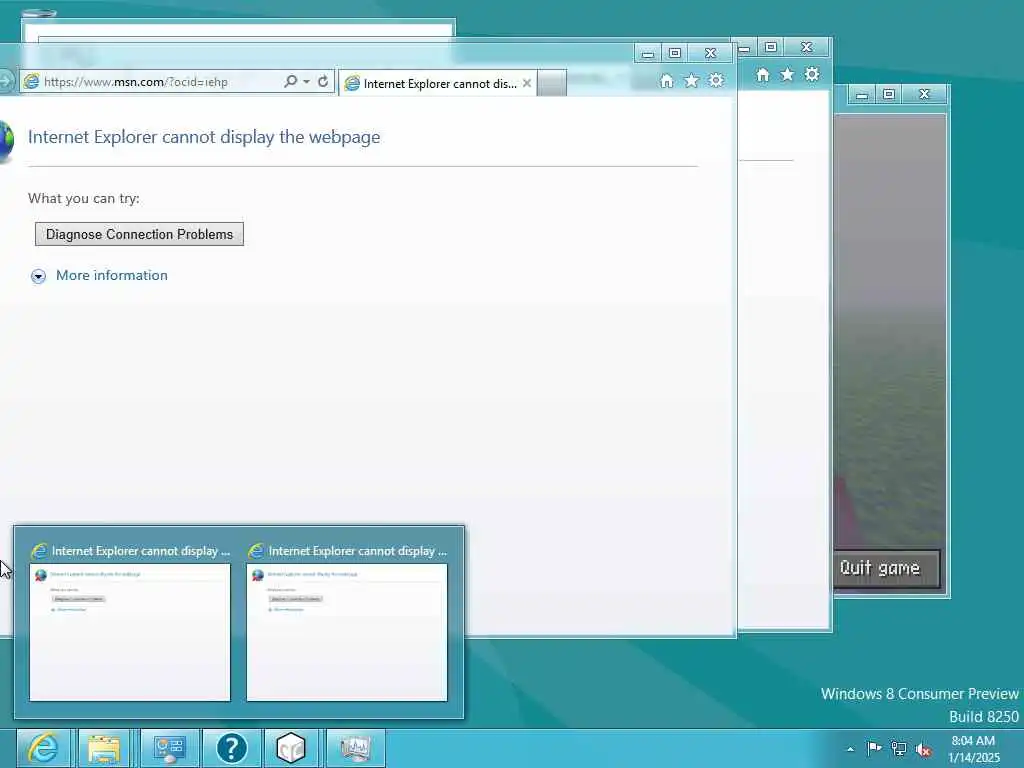Open File Explorer from the taskbar
1024x768 pixels.
[104, 748]
